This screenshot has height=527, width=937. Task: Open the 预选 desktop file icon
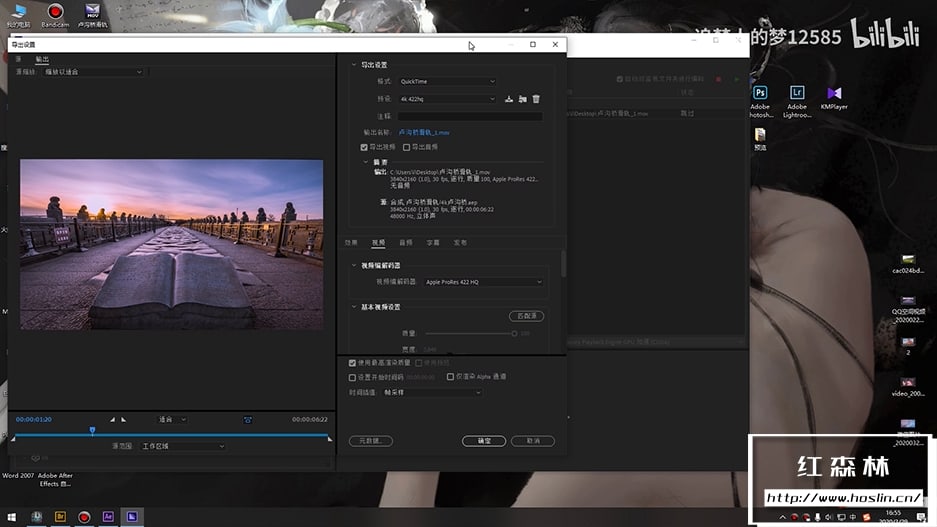[760, 139]
